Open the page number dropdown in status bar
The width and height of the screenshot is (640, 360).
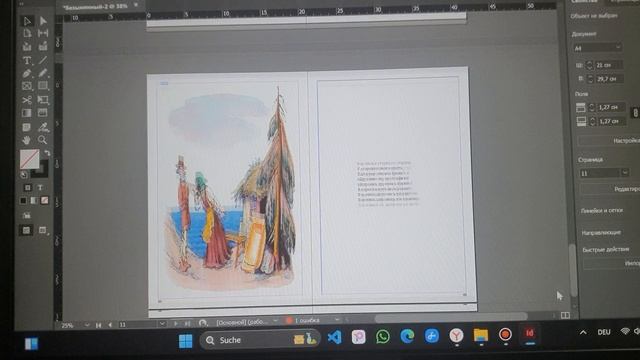pyautogui.click(x=162, y=324)
